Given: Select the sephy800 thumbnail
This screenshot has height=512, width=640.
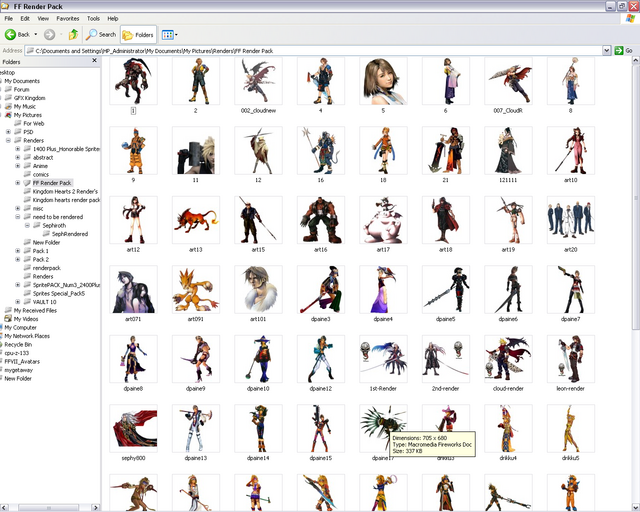Looking at the screenshot, I should click(133, 429).
